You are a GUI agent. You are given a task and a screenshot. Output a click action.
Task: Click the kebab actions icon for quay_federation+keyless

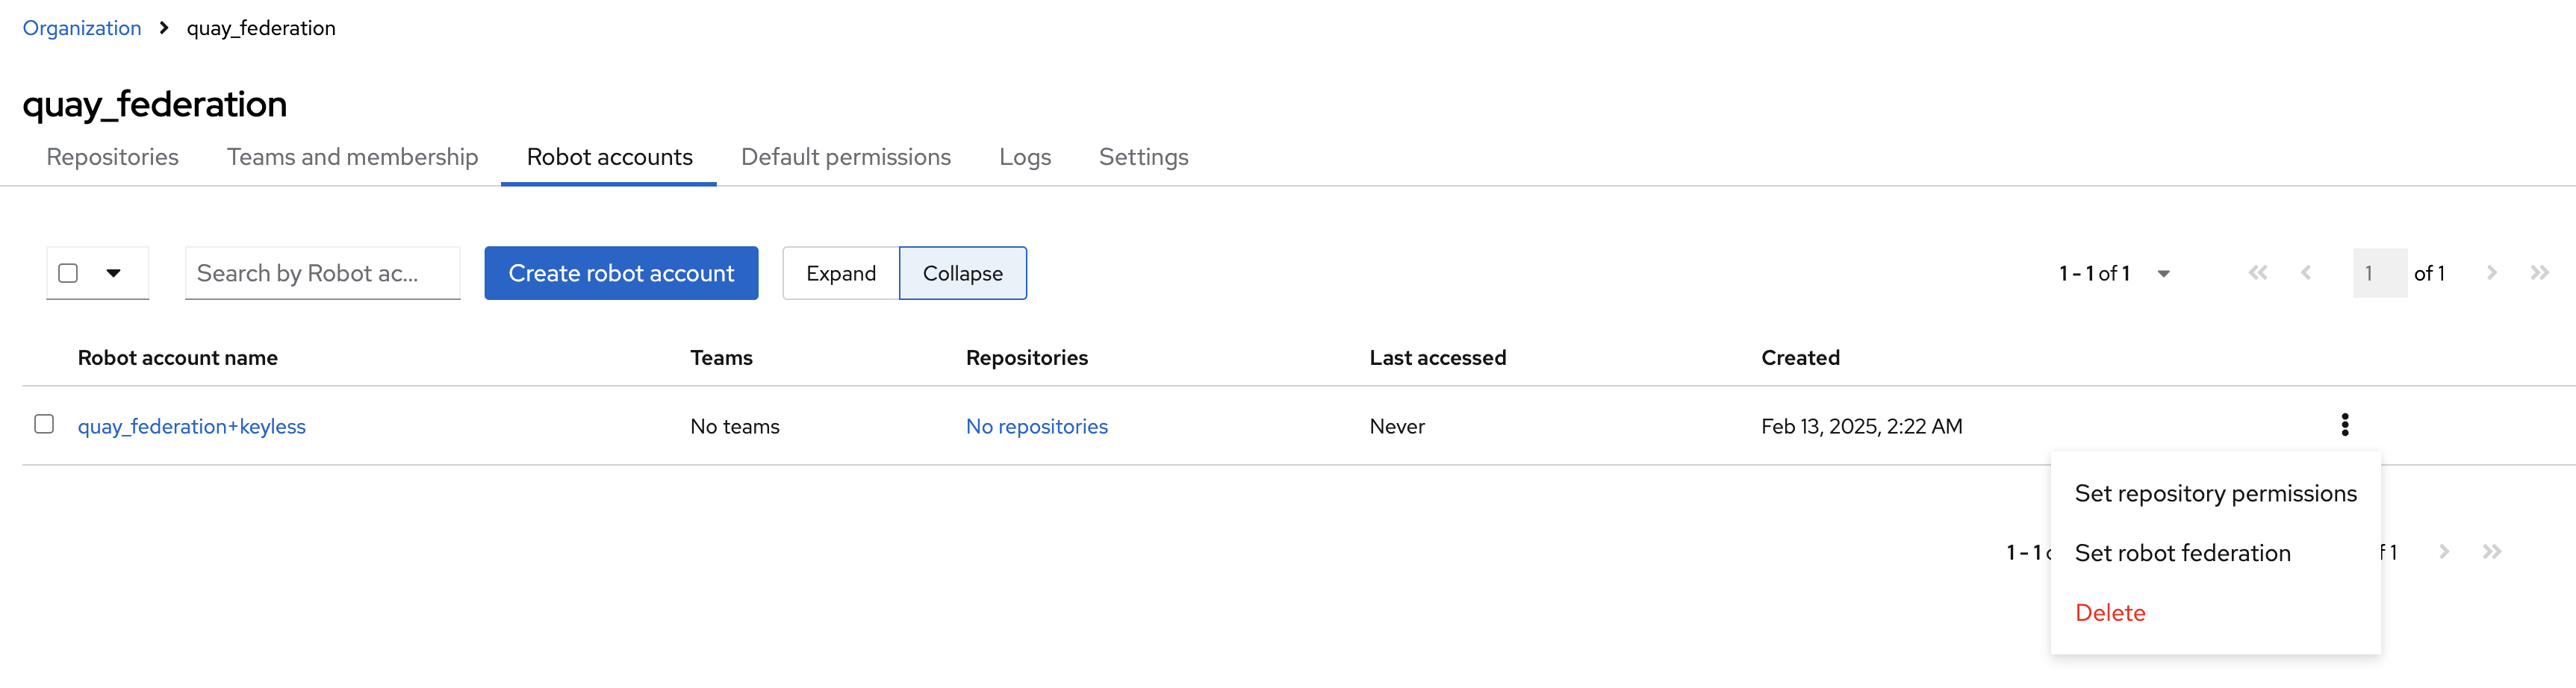(x=2344, y=425)
